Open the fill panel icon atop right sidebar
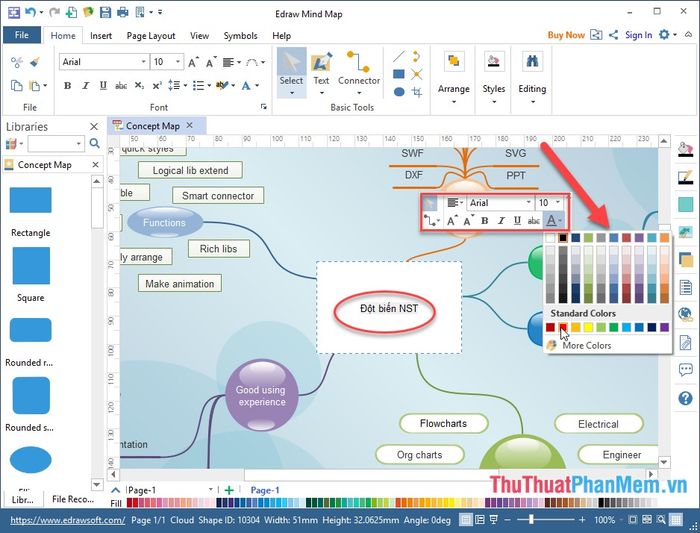This screenshot has width=700, height=533. coord(685,150)
